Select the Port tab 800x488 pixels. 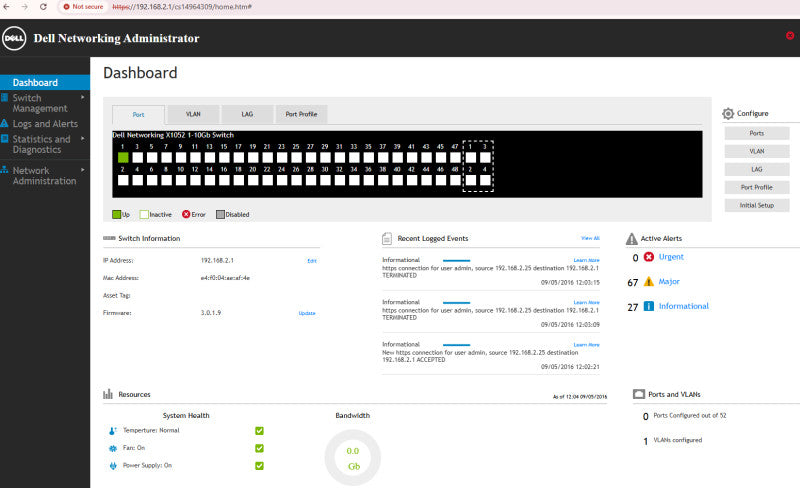pos(138,115)
